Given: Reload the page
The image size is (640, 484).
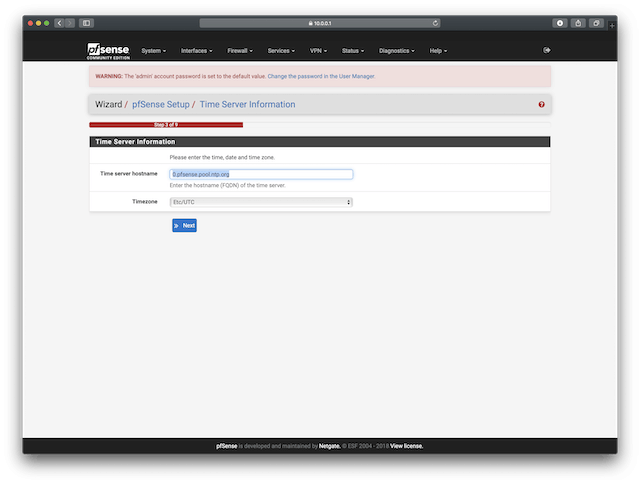Looking at the screenshot, I should tap(435, 23).
